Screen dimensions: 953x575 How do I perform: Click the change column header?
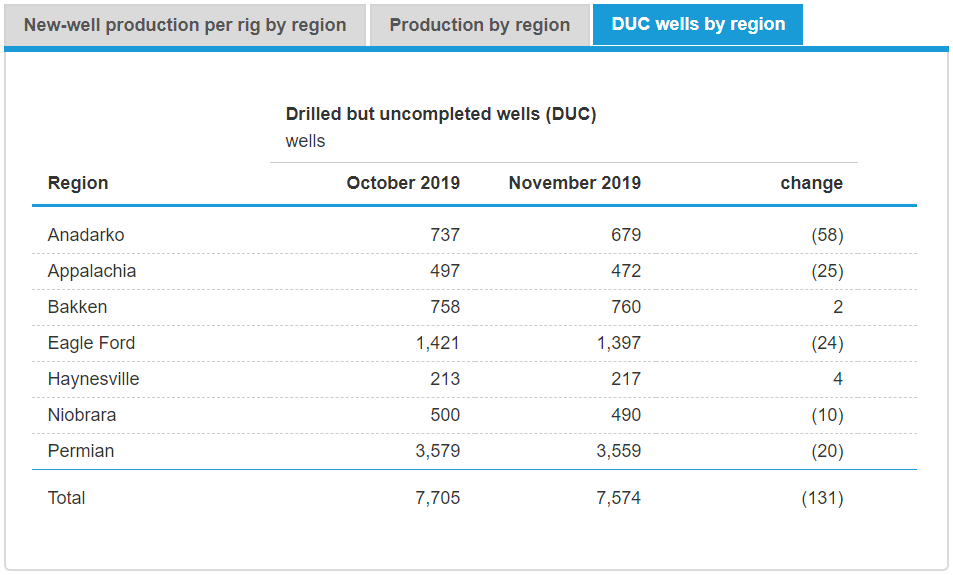pos(811,183)
